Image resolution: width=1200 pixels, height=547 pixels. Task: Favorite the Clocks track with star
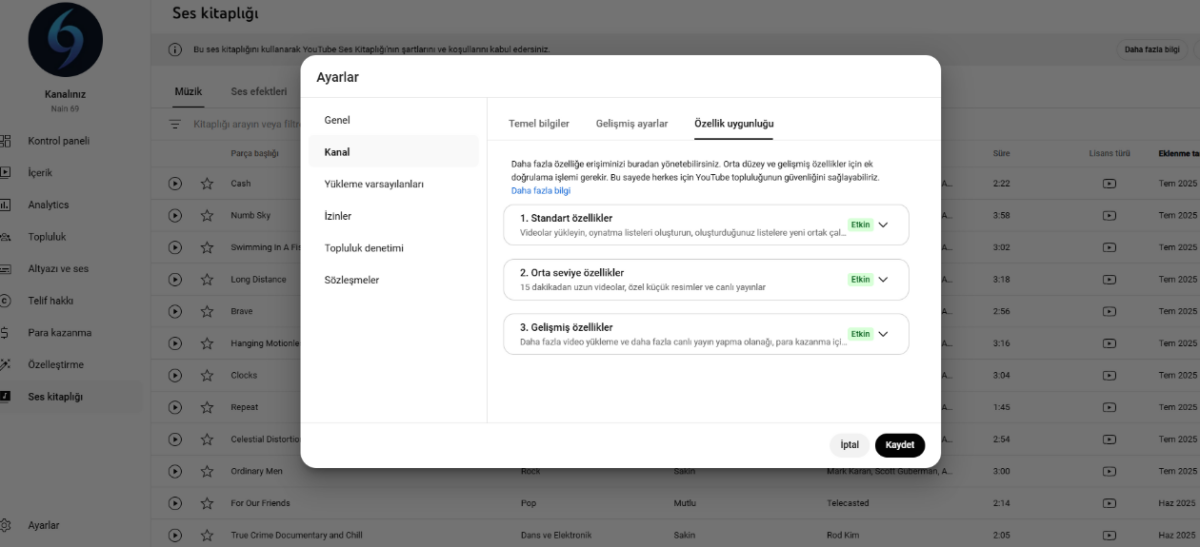pyautogui.click(x=207, y=375)
